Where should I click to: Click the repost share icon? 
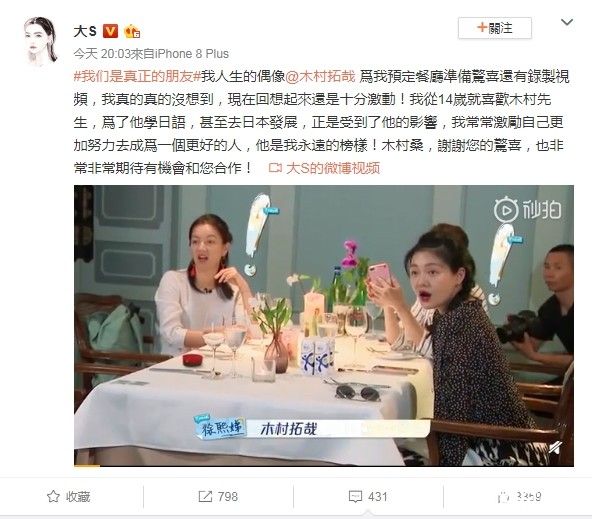(205, 496)
